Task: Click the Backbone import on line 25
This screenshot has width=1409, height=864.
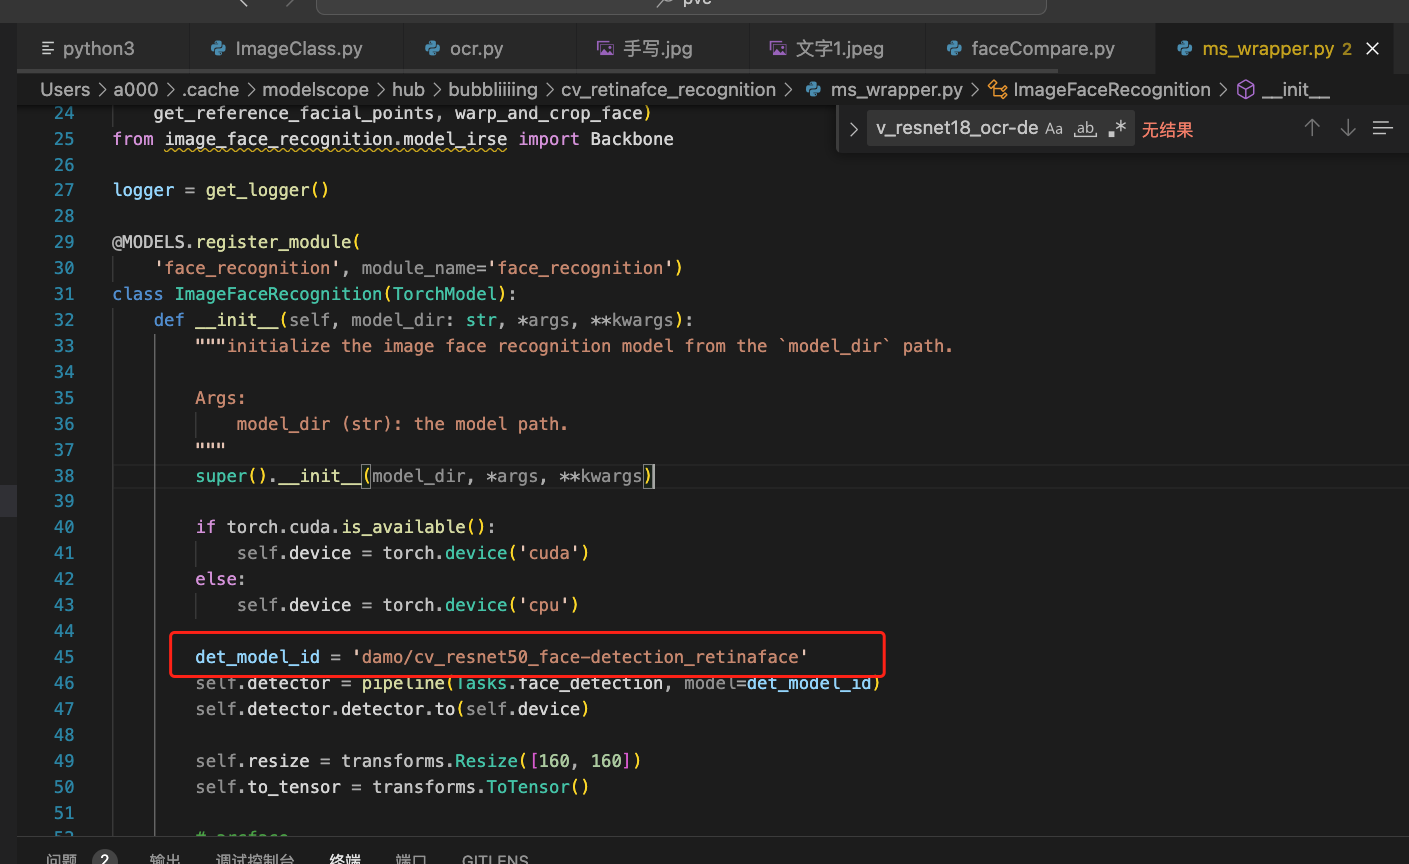Action: pos(632,139)
